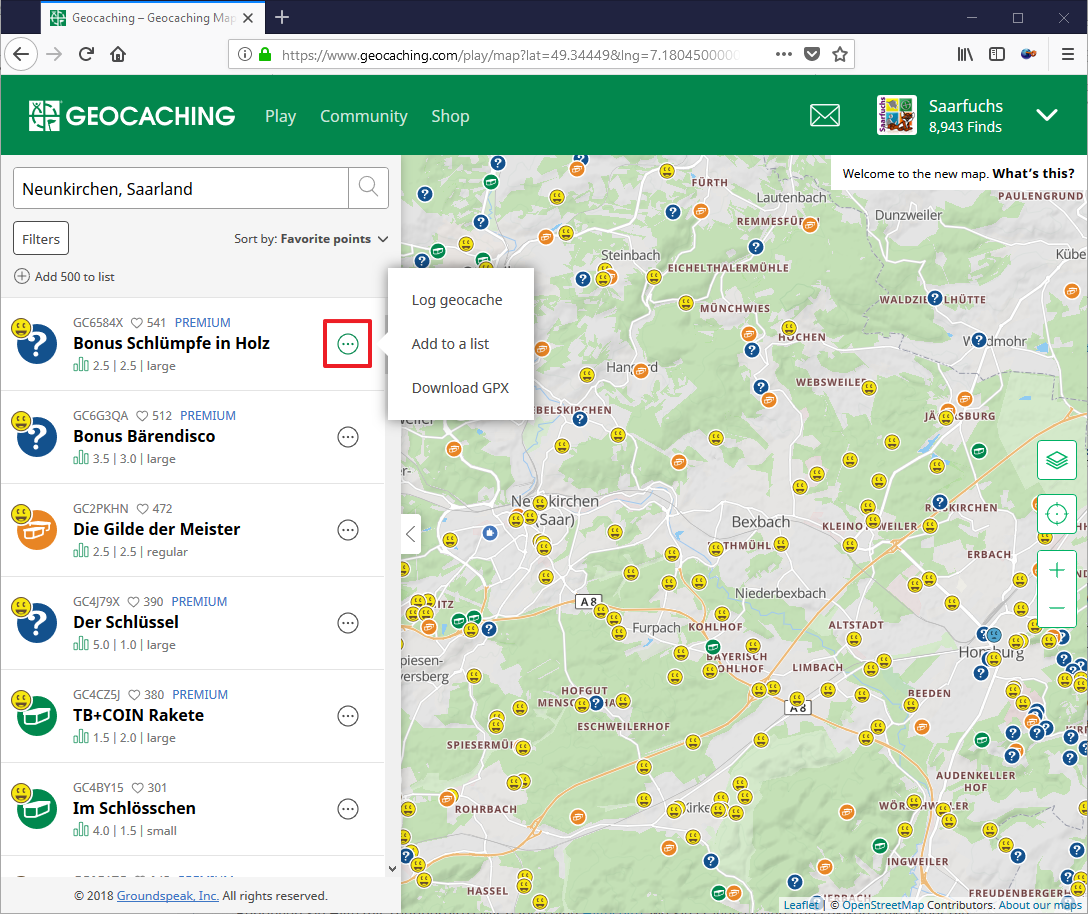Open the OpenStreetMap attribution link
The width and height of the screenshot is (1088, 914).
883,905
